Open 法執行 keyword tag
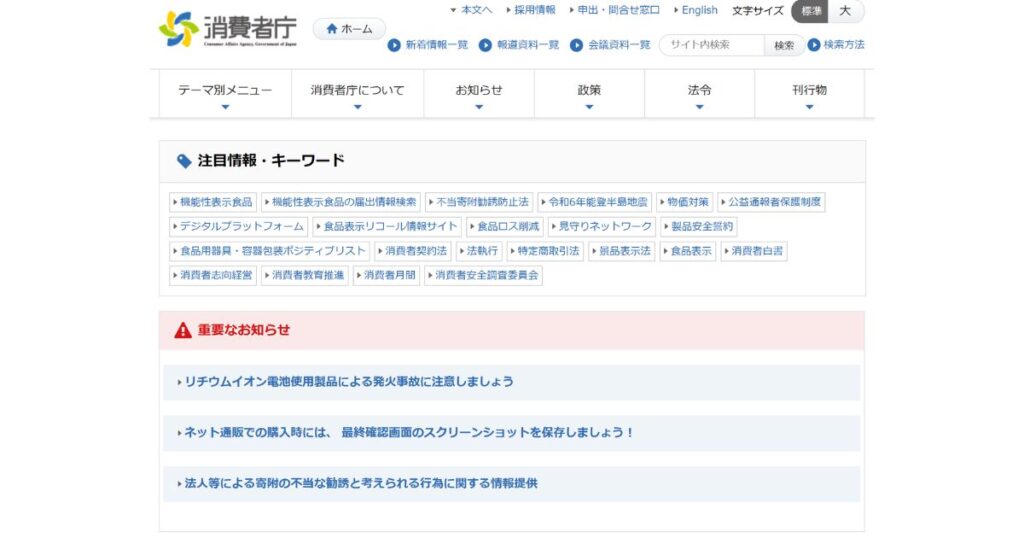The image size is (1024, 538). point(479,251)
